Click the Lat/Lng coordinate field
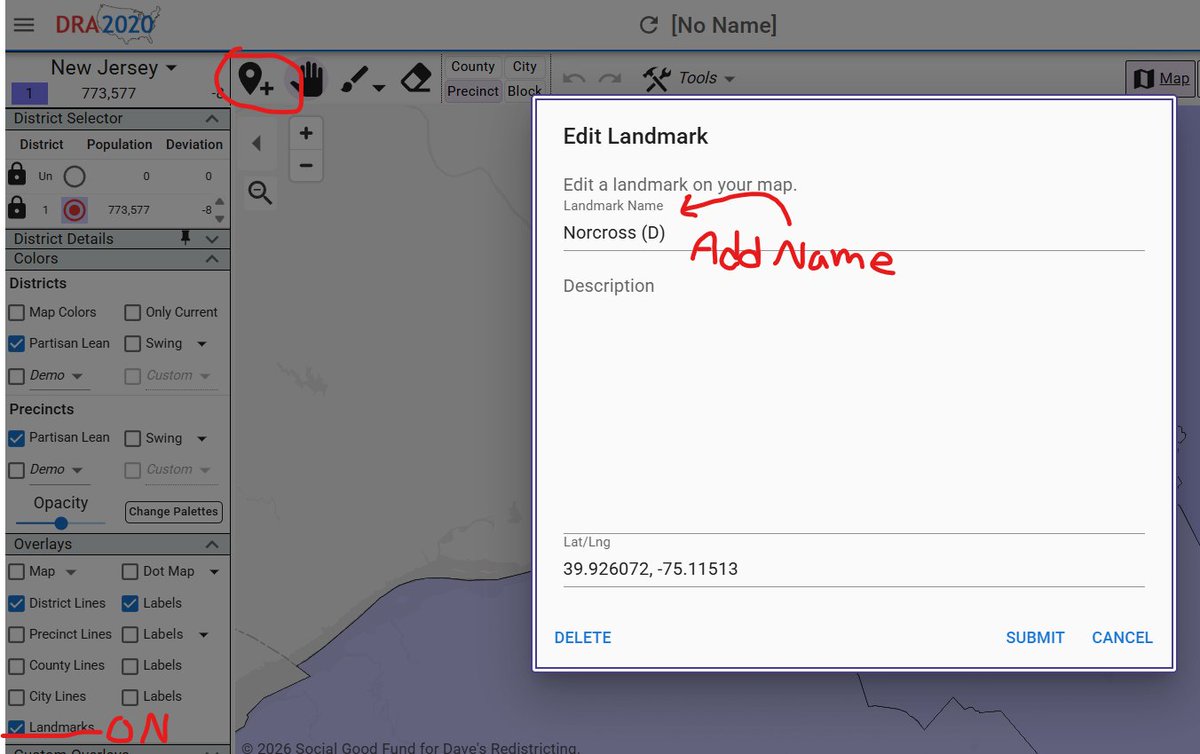 click(x=854, y=570)
